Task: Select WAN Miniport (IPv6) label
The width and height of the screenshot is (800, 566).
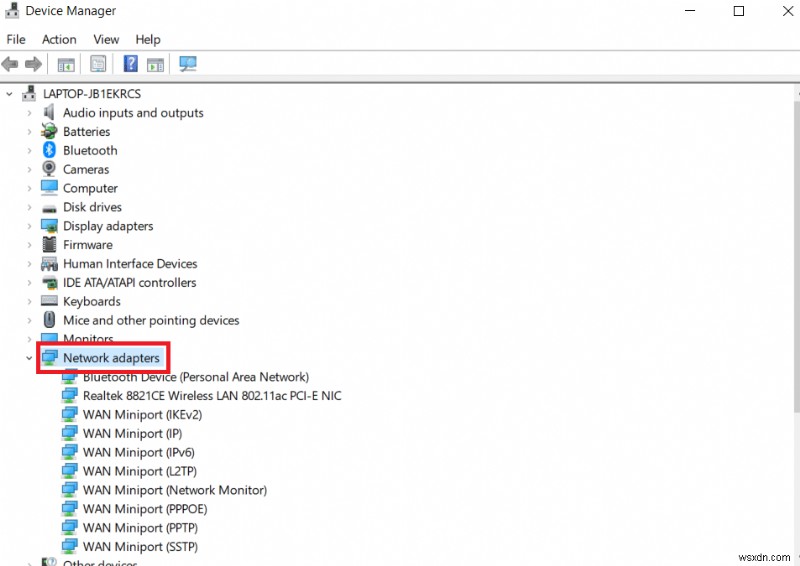Action: click(x=139, y=452)
